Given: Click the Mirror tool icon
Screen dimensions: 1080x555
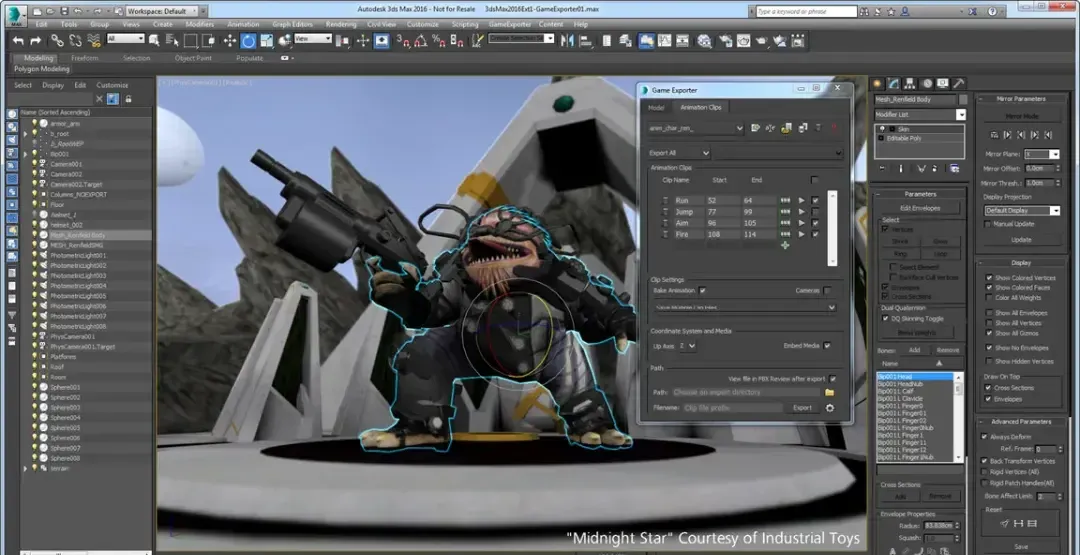Looking at the screenshot, I should [x=567, y=41].
